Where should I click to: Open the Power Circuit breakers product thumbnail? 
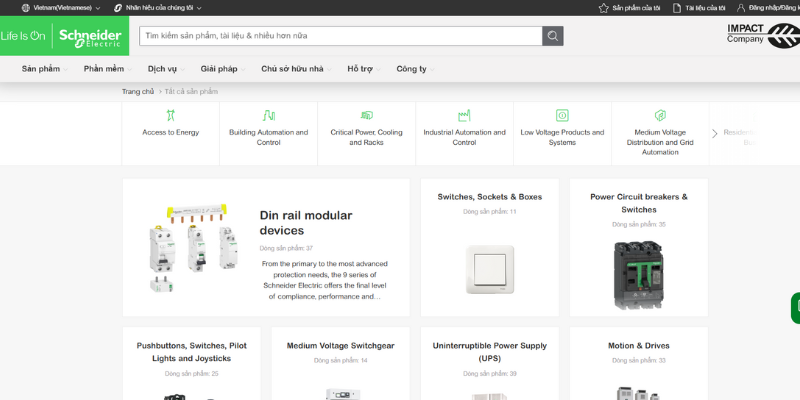click(639, 274)
